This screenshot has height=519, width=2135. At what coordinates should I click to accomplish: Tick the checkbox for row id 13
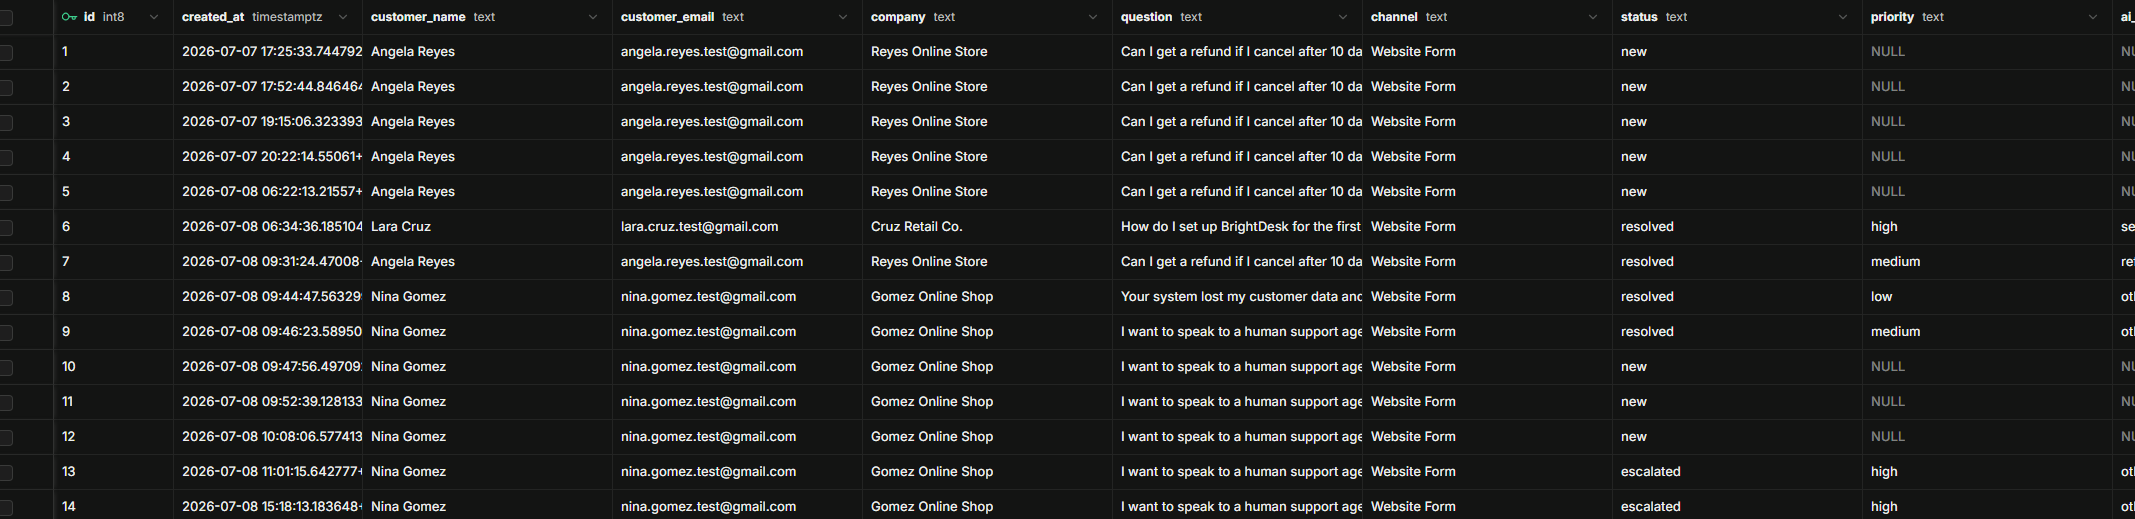(6, 472)
